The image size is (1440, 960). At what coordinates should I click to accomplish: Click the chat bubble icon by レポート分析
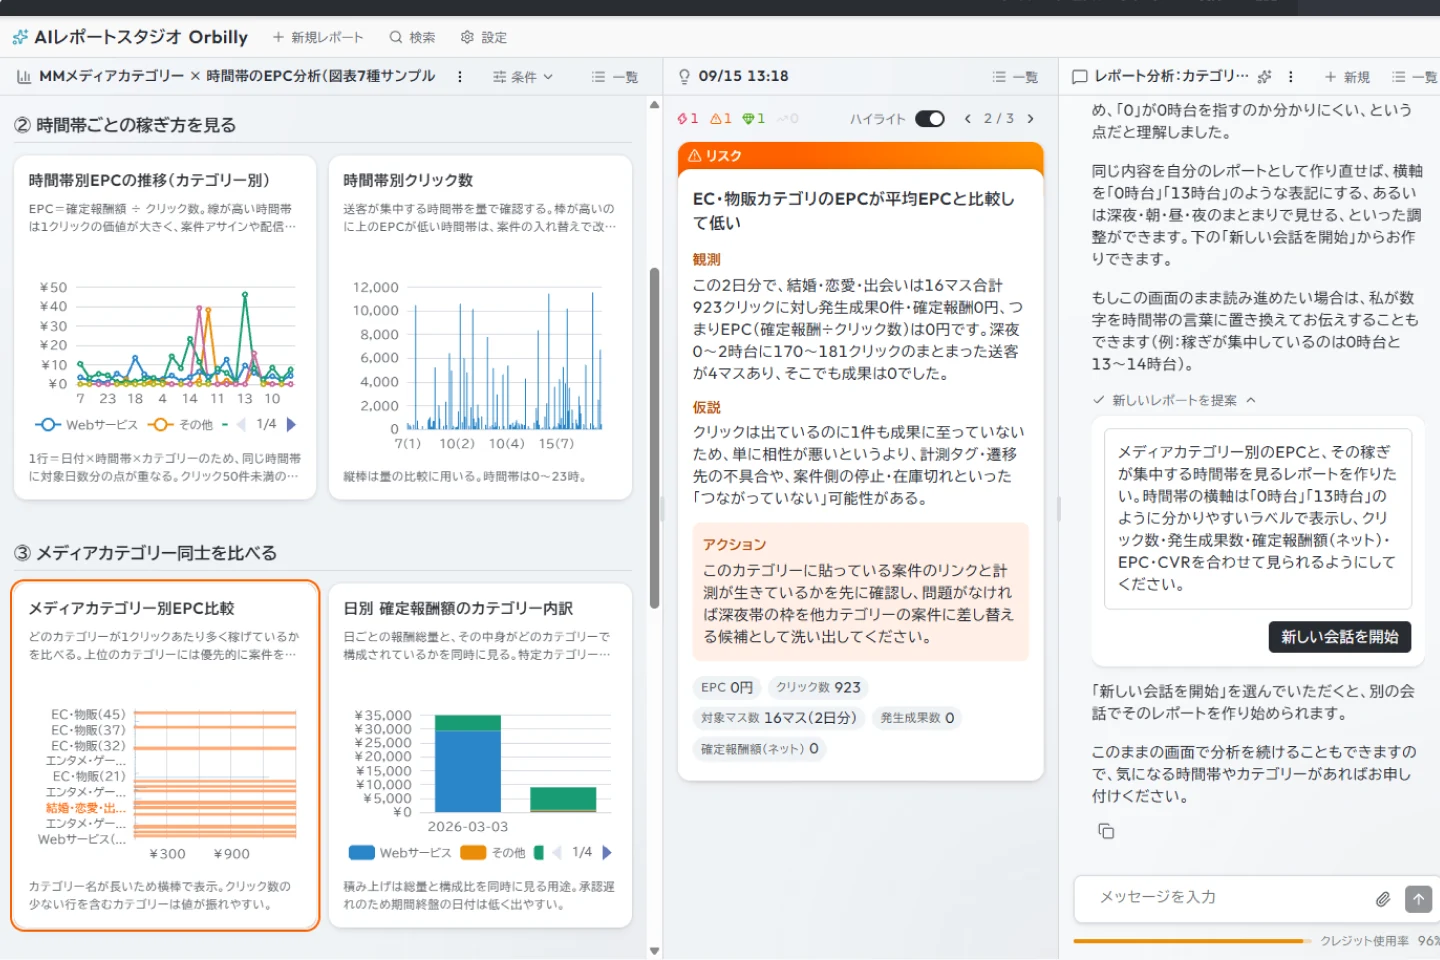click(x=1080, y=76)
